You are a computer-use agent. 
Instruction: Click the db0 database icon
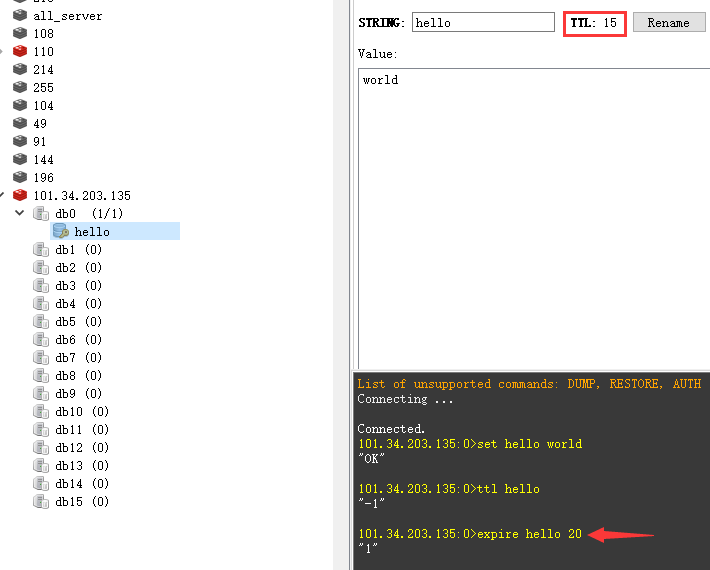pos(41,213)
